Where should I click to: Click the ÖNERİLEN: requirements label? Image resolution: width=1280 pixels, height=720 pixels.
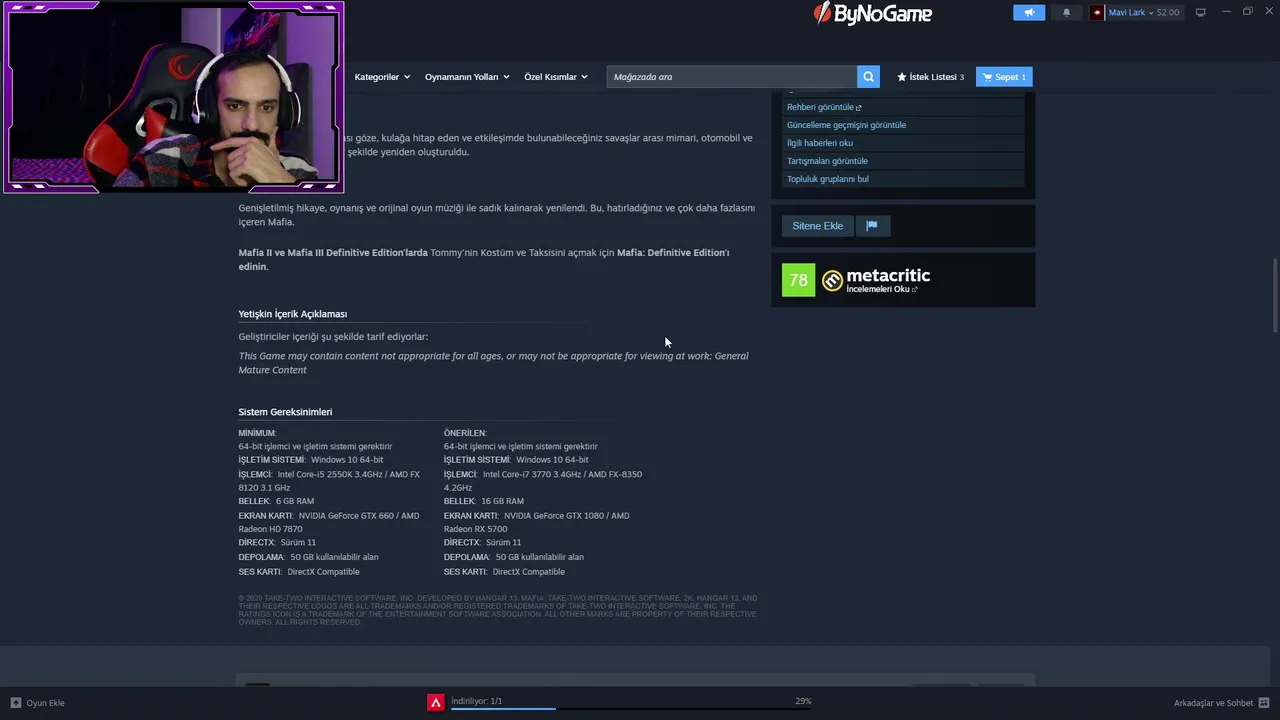[465, 433]
